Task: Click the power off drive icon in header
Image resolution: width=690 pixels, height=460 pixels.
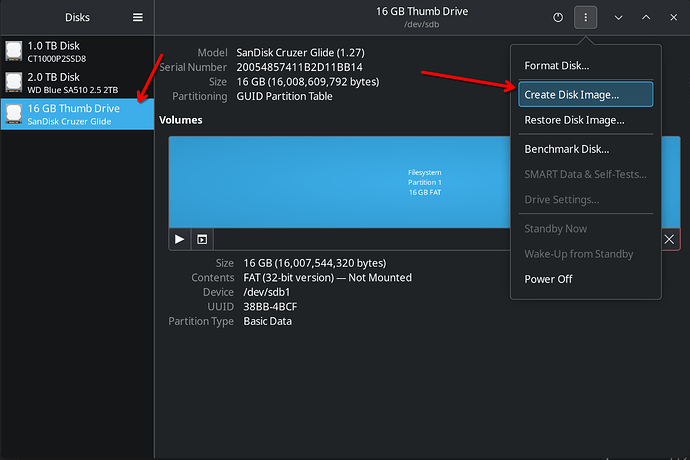Action: tap(558, 17)
